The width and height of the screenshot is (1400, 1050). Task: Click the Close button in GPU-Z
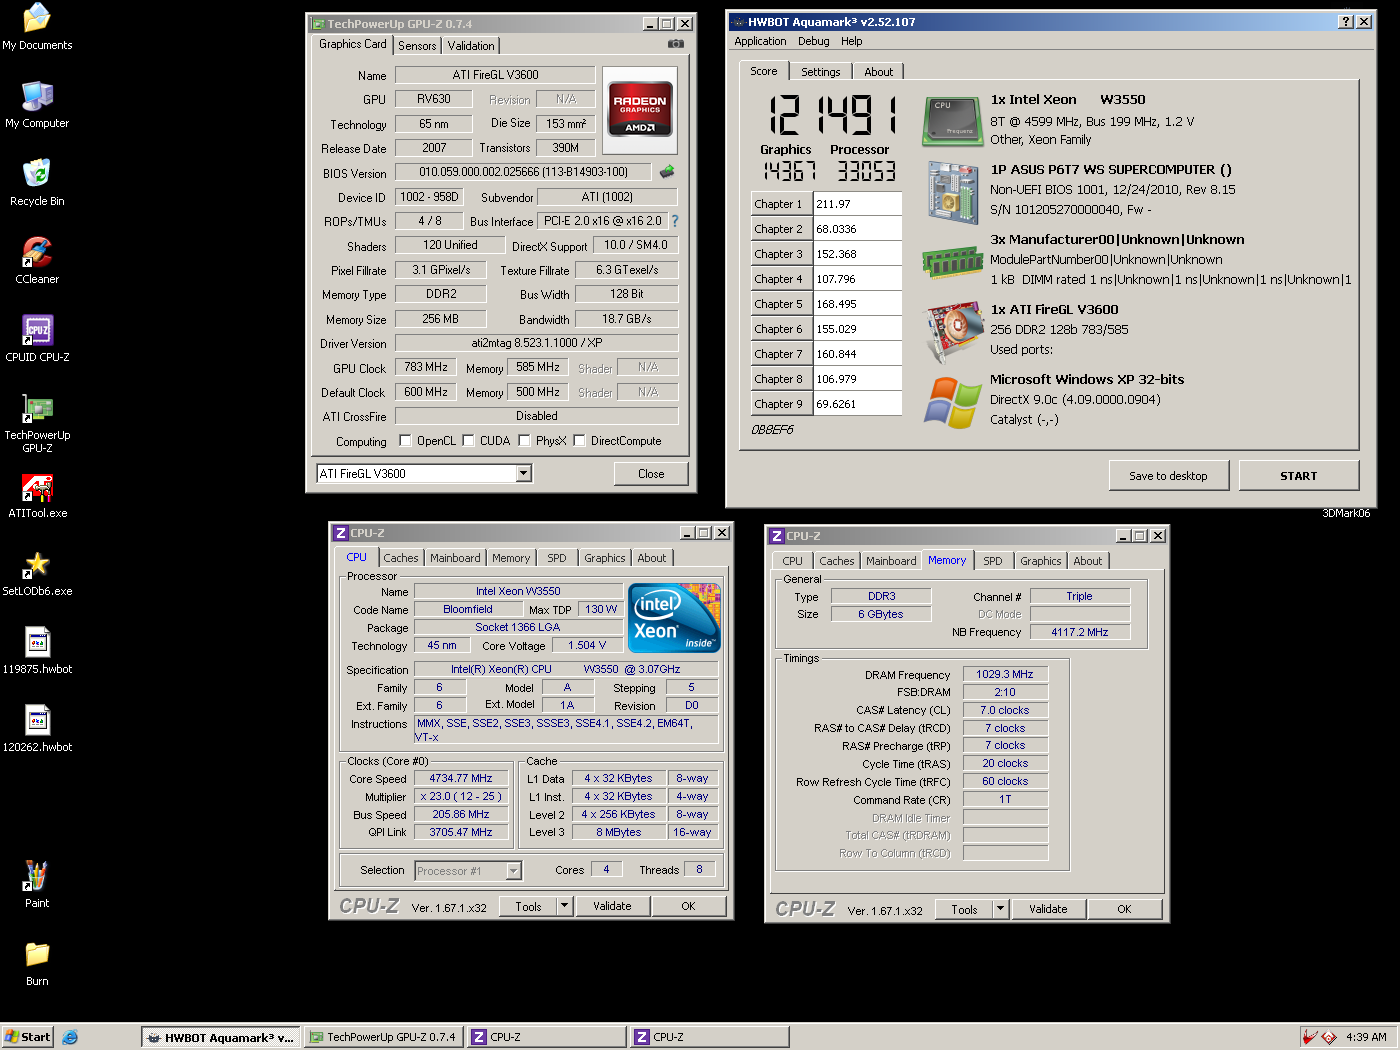(651, 474)
